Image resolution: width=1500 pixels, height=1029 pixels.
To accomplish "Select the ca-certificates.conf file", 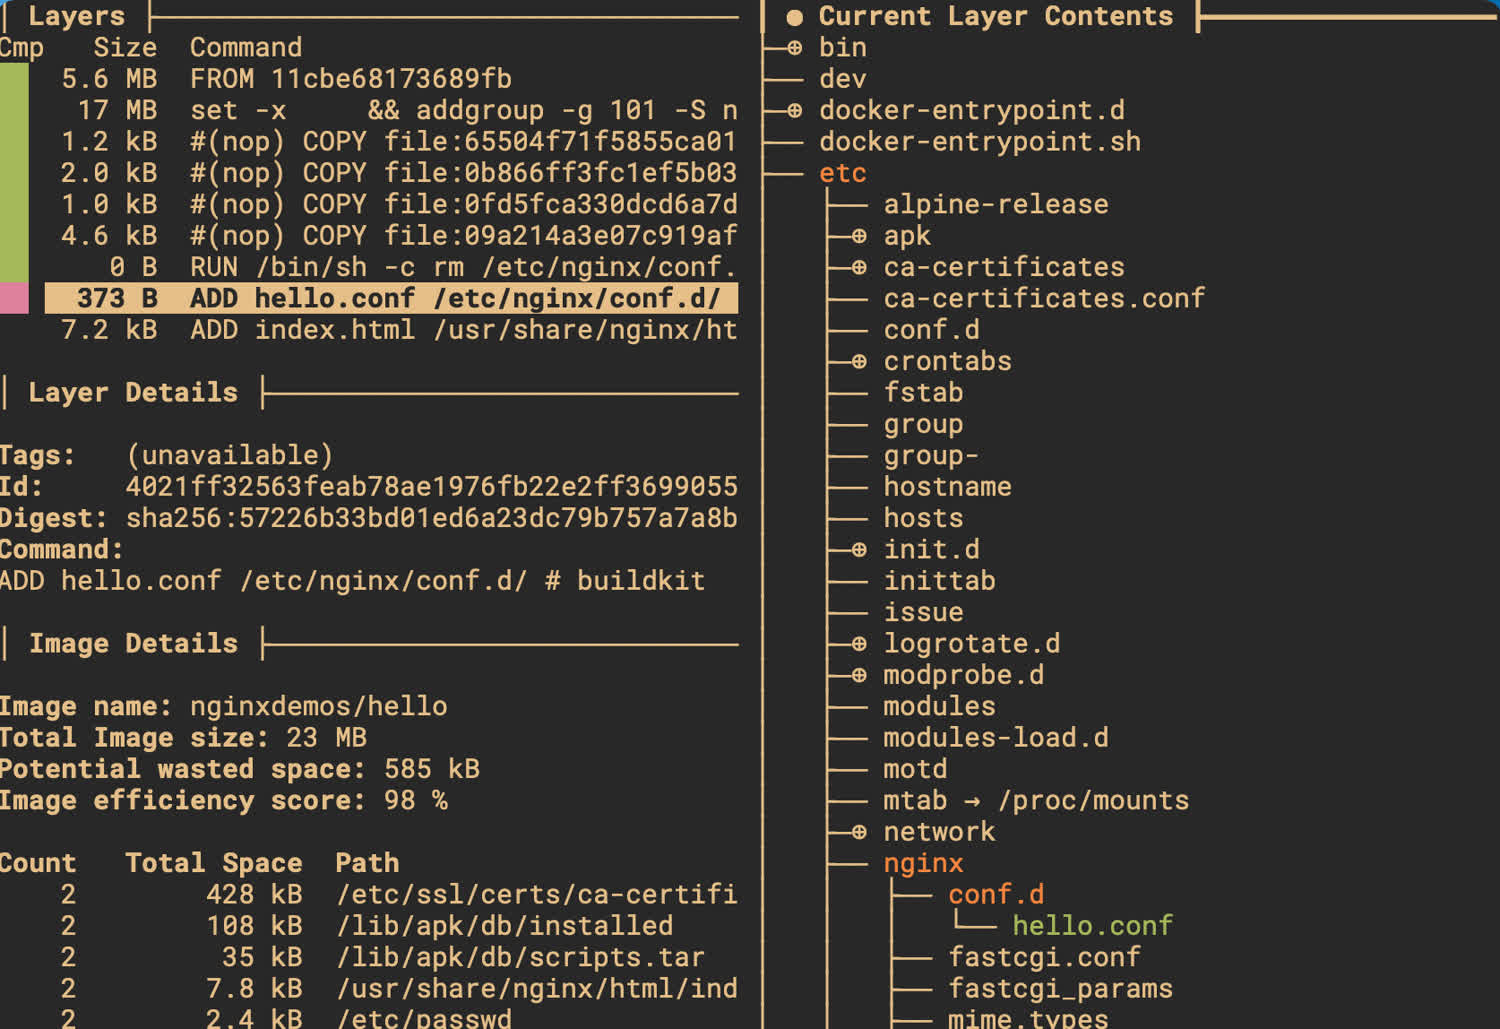I will tap(1044, 298).
